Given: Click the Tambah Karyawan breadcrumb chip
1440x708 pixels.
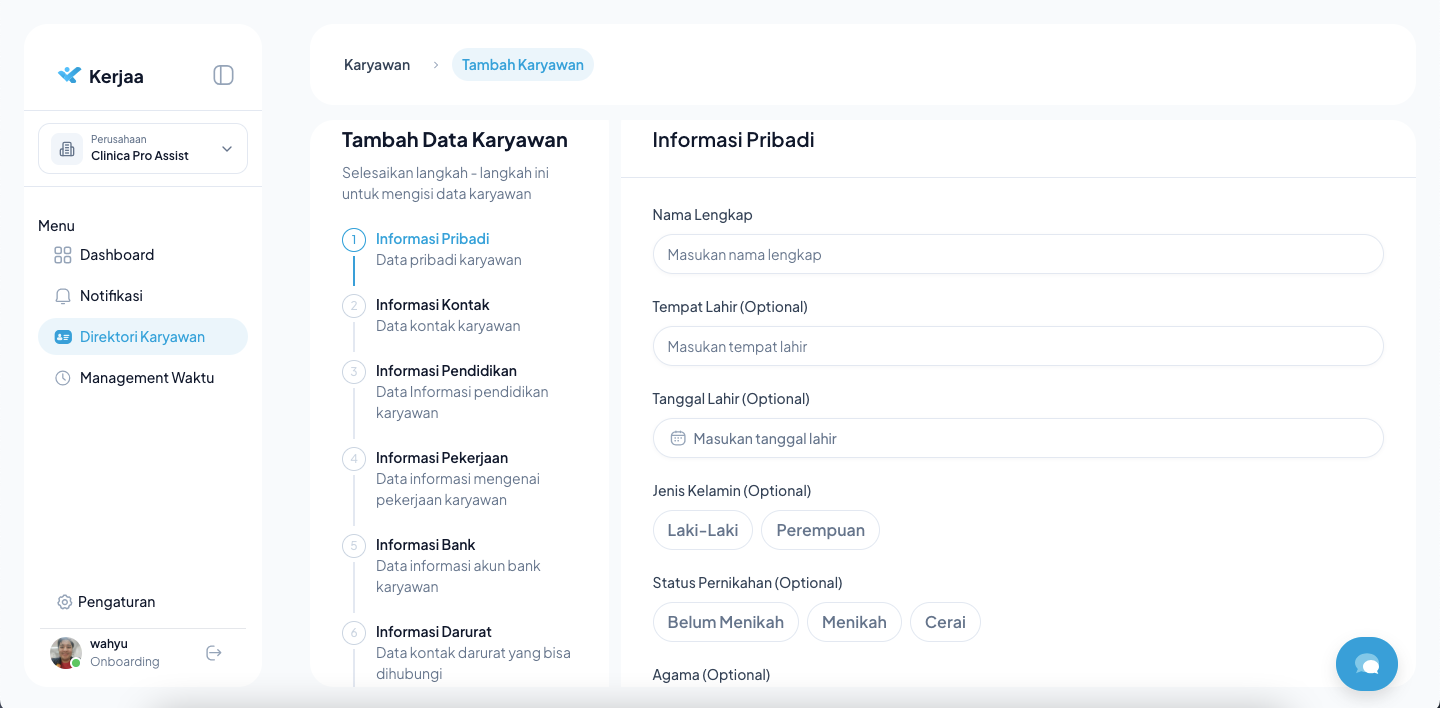Looking at the screenshot, I should [522, 65].
